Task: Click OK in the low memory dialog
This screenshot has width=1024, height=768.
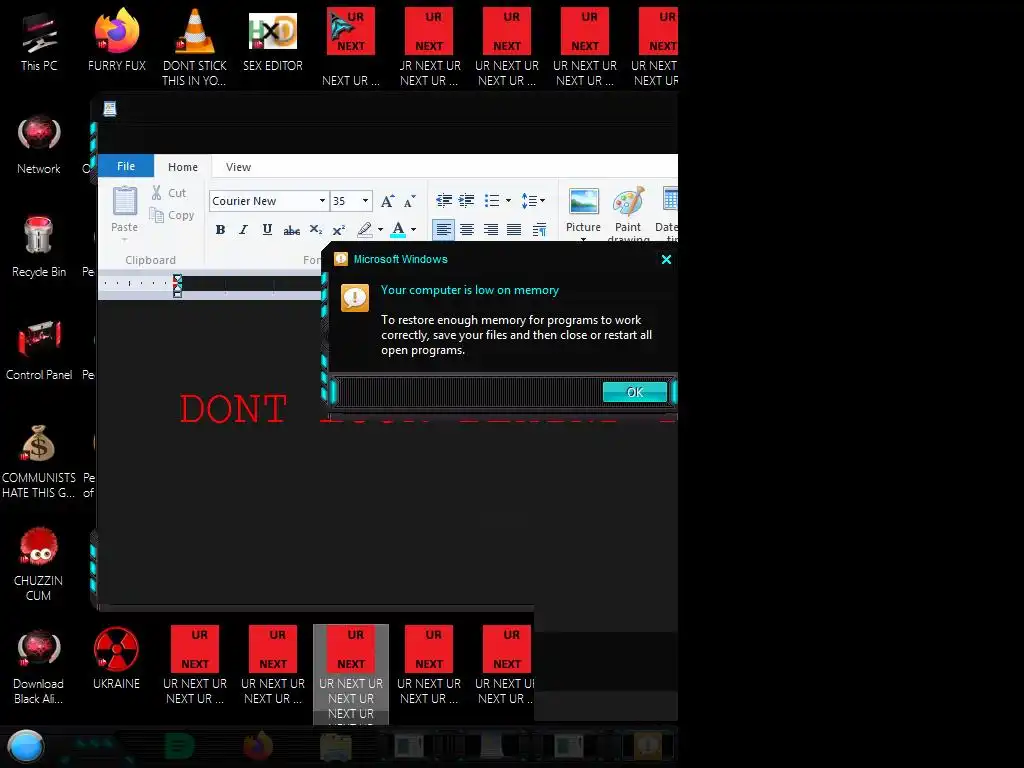Action: [635, 392]
